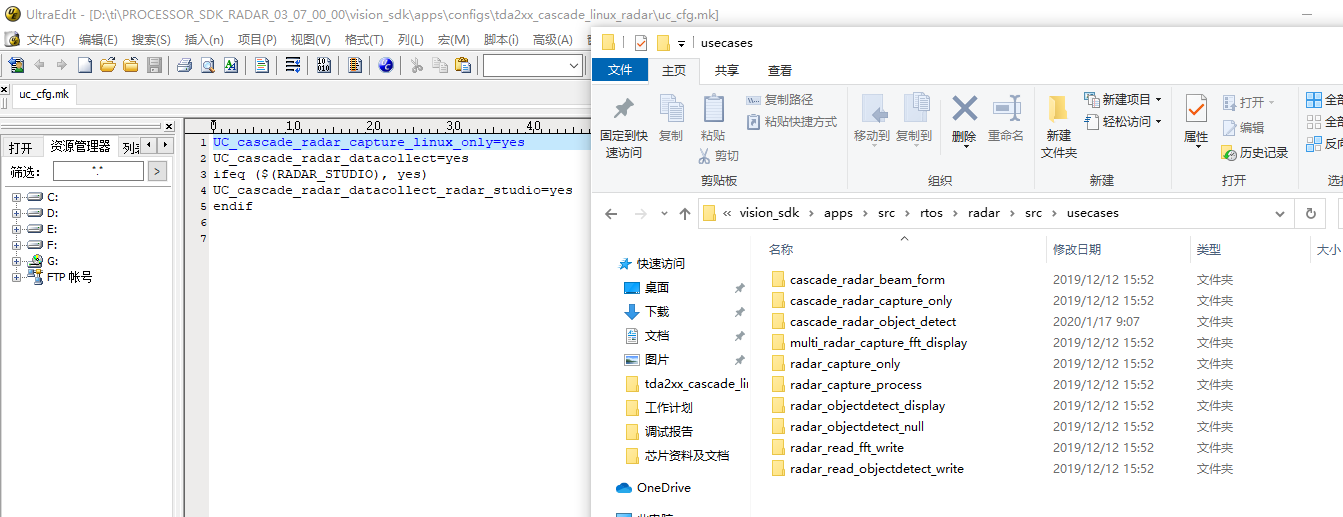The width and height of the screenshot is (1343, 517).
Task: Toggle hex edit mode (1010) icon
Action: click(324, 65)
